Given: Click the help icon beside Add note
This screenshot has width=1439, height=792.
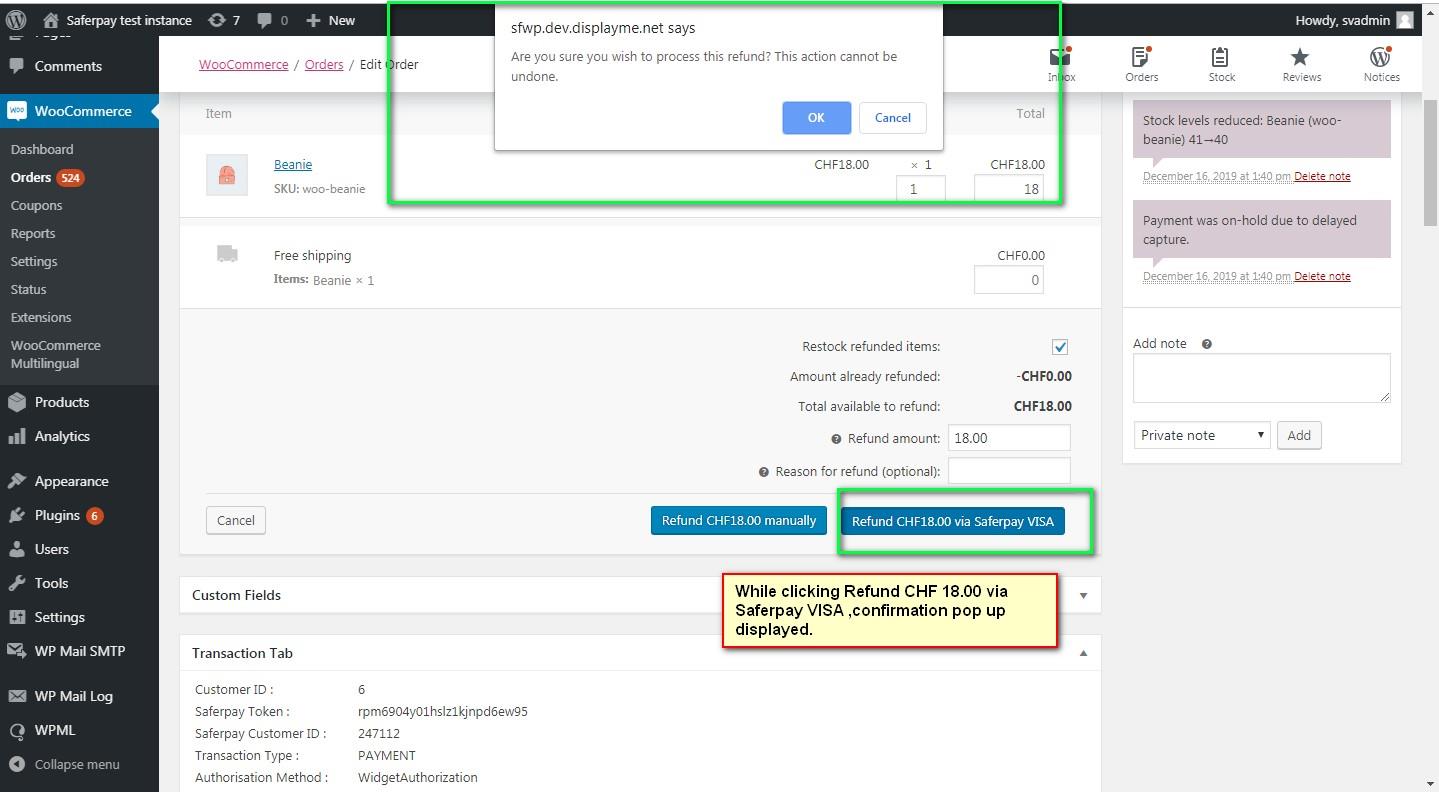Looking at the screenshot, I should 1206,344.
